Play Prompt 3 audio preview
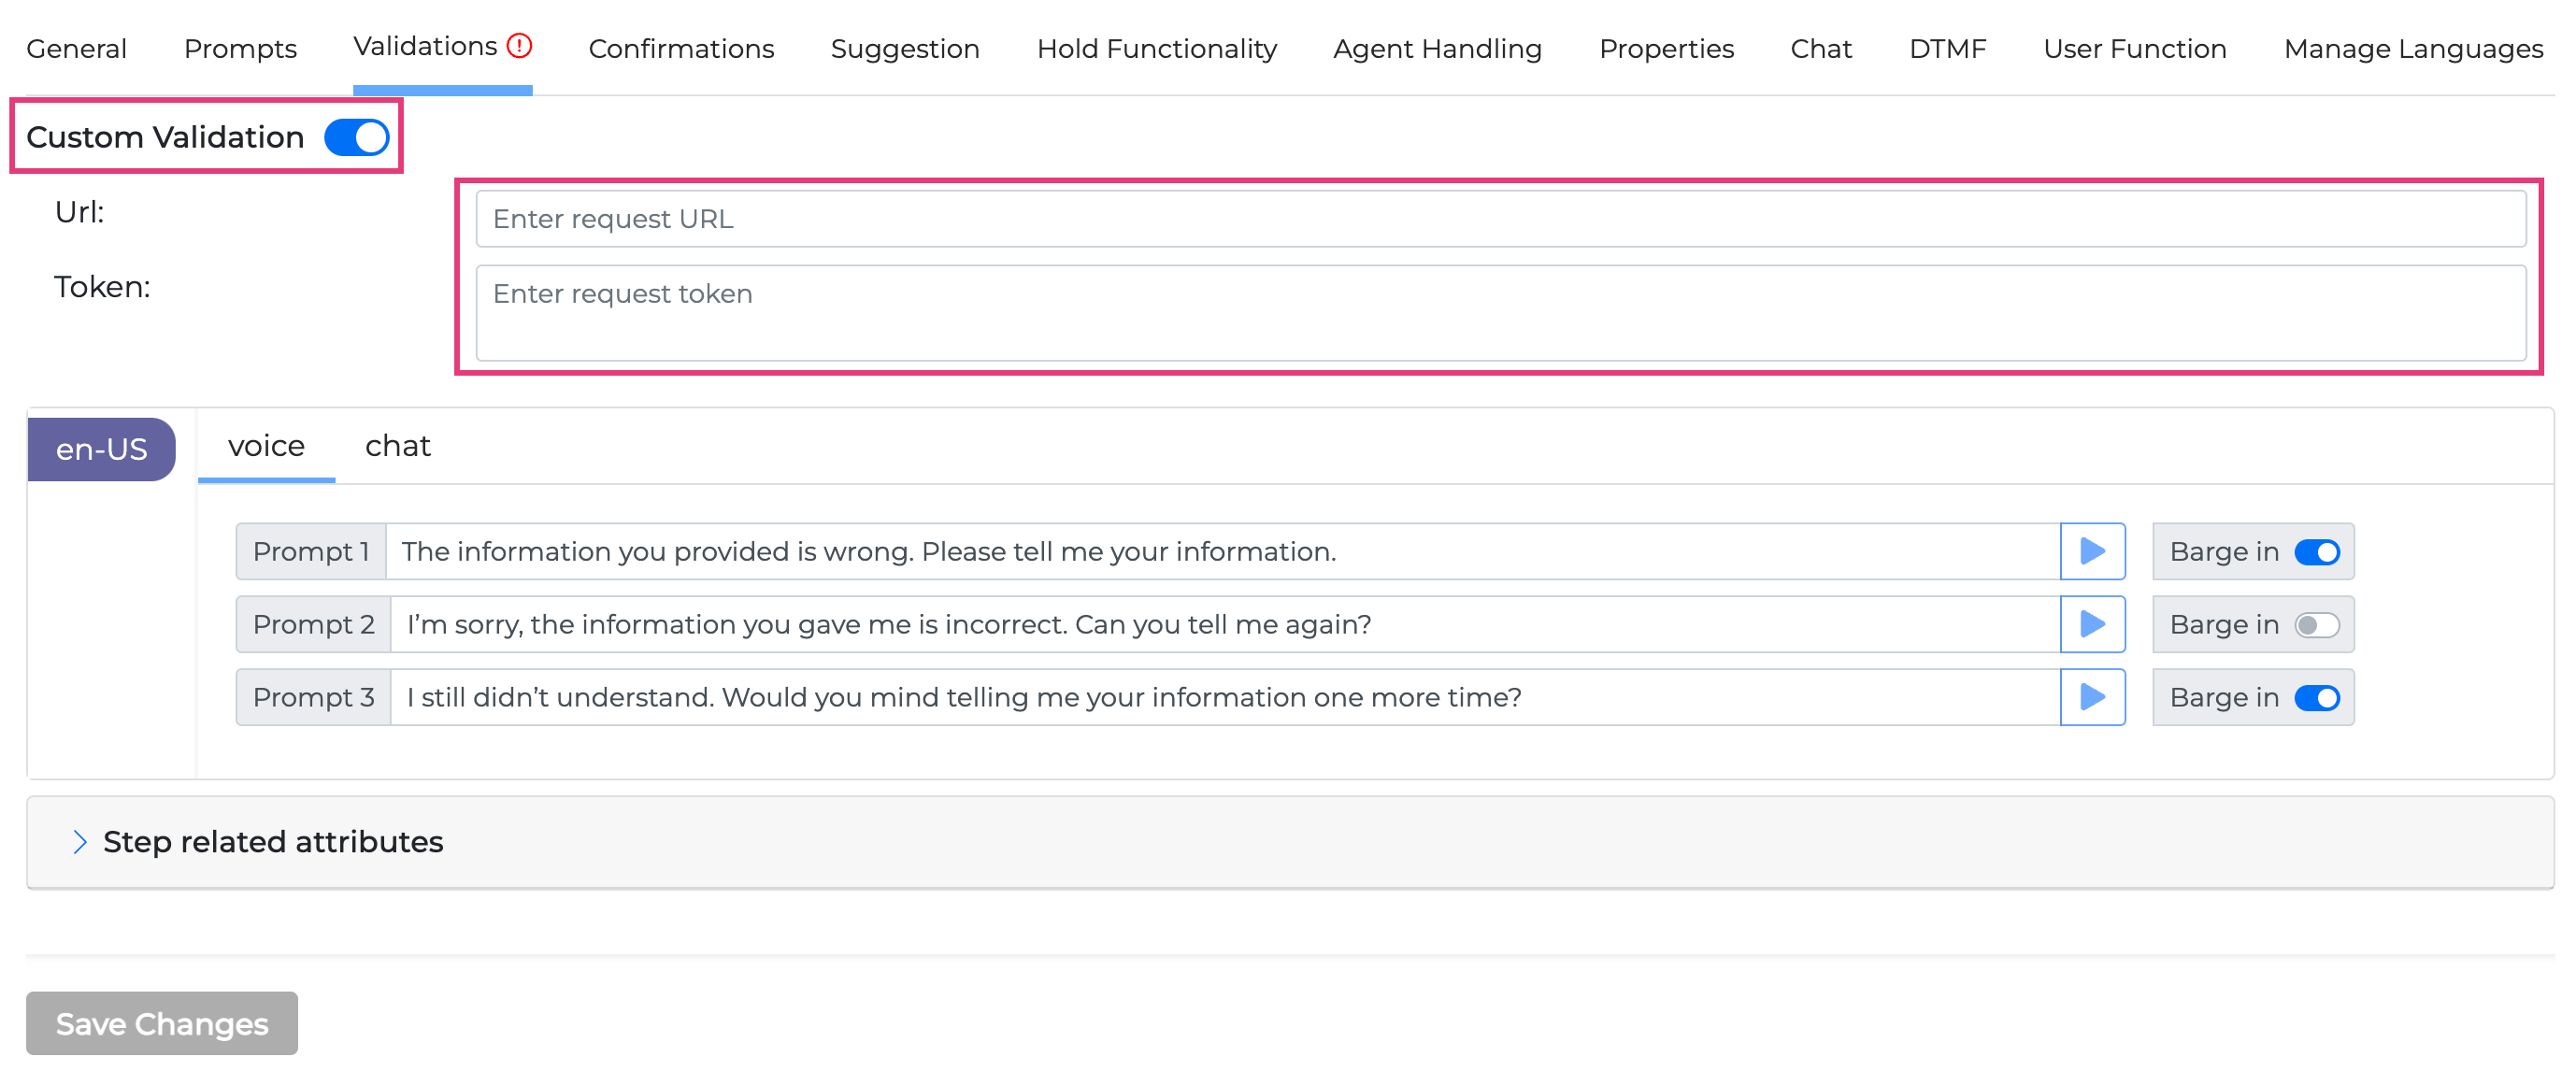The width and height of the screenshot is (2576, 1071). pos(2092,697)
